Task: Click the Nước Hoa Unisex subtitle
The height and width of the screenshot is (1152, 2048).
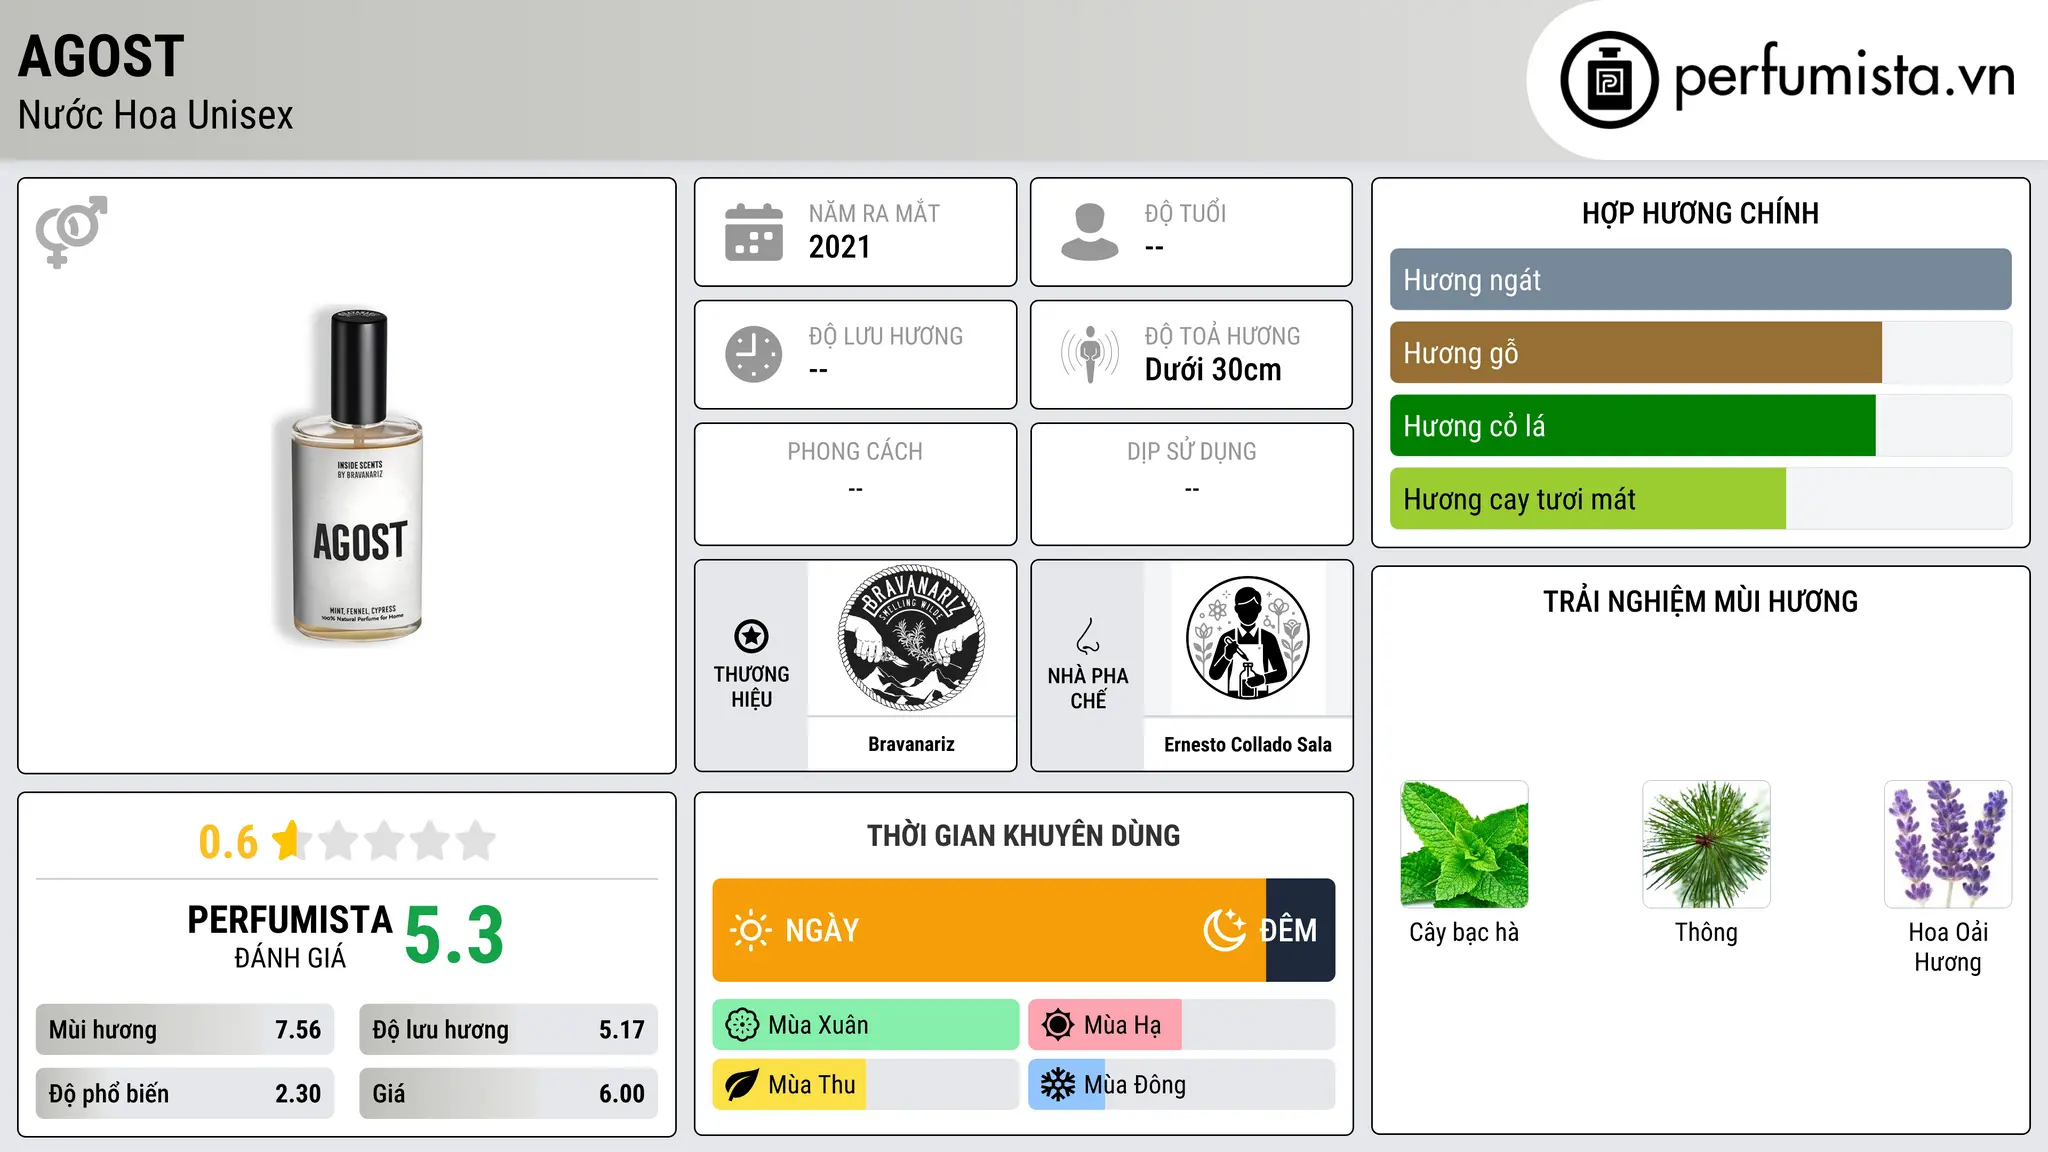Action: 155,115
